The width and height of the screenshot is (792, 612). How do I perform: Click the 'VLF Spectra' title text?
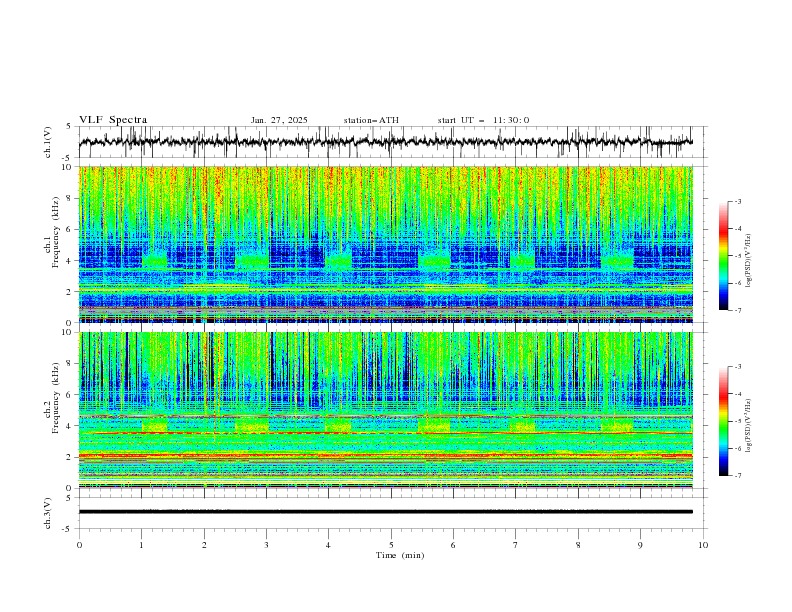pyautogui.click(x=113, y=120)
